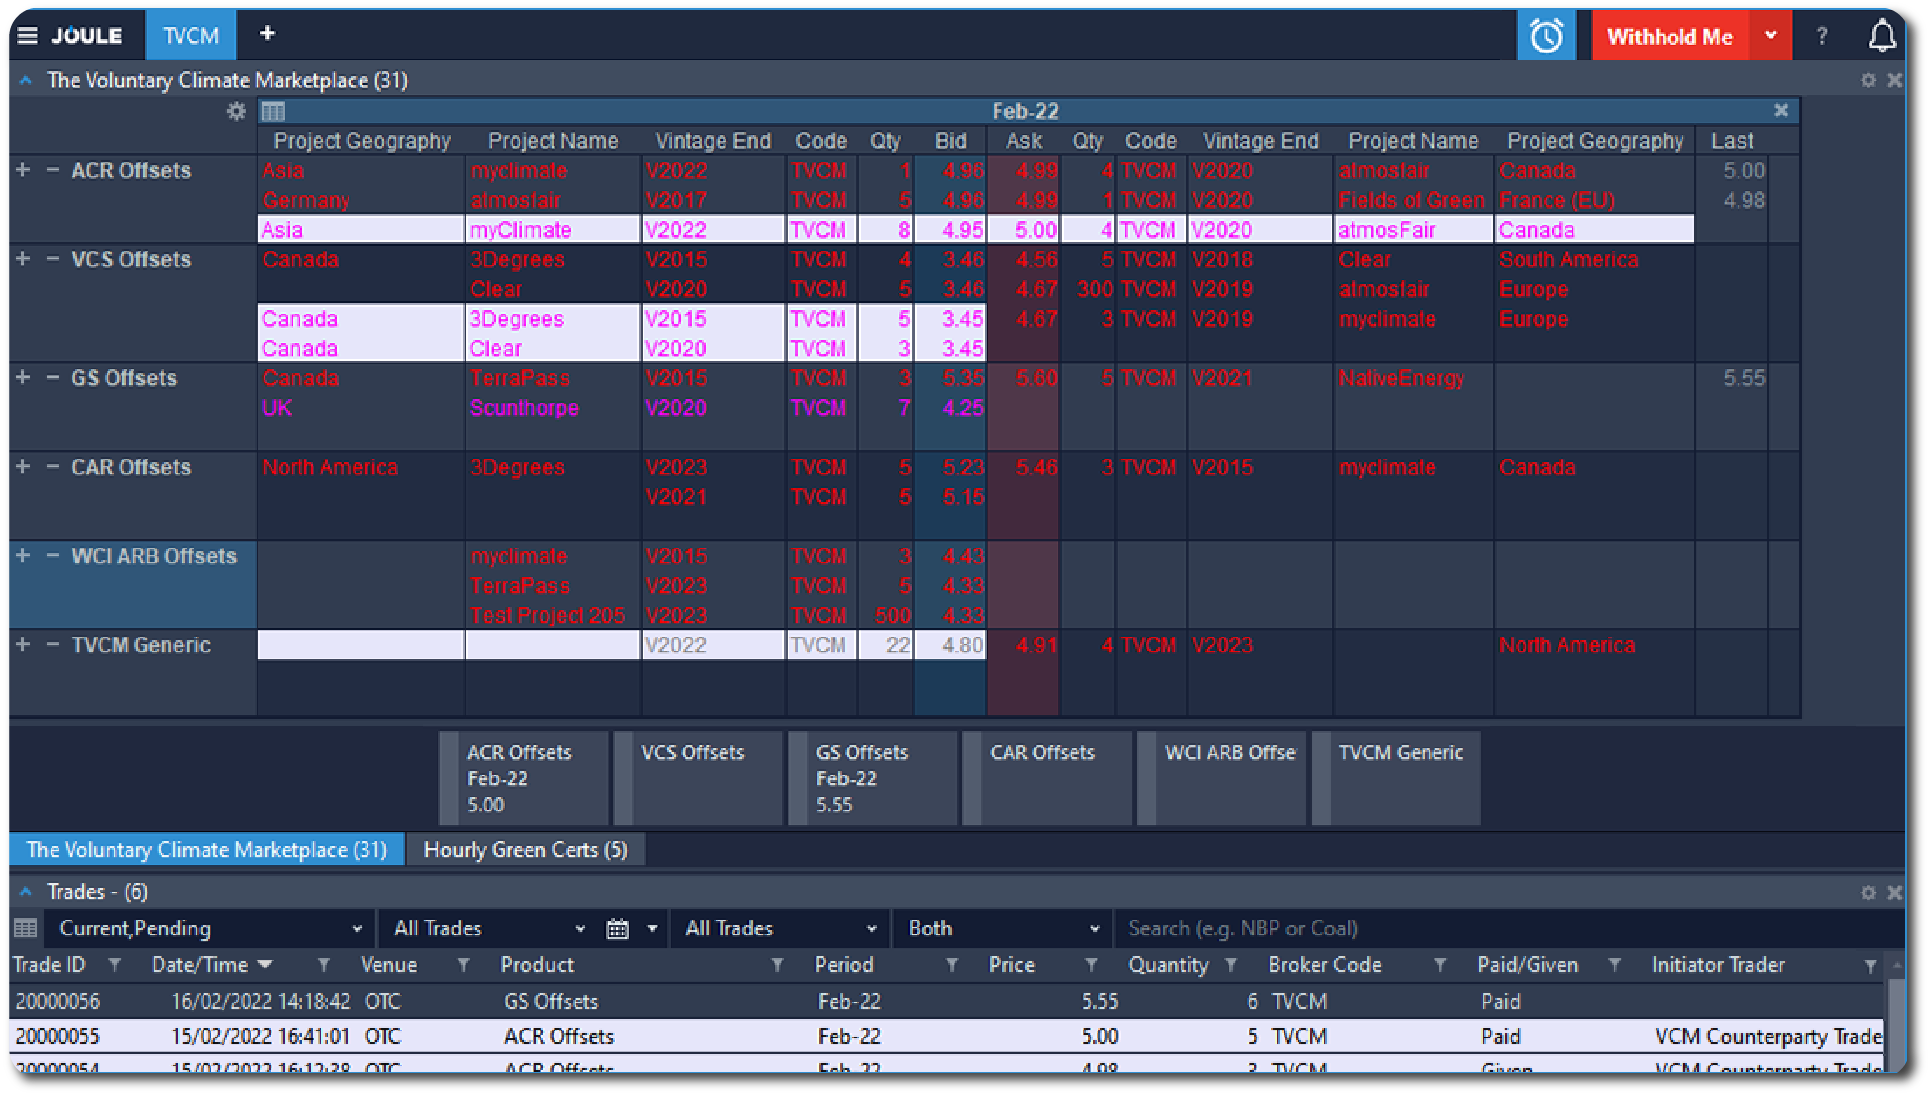Close the Voluntary Climate Marketplace panel

(1894, 80)
